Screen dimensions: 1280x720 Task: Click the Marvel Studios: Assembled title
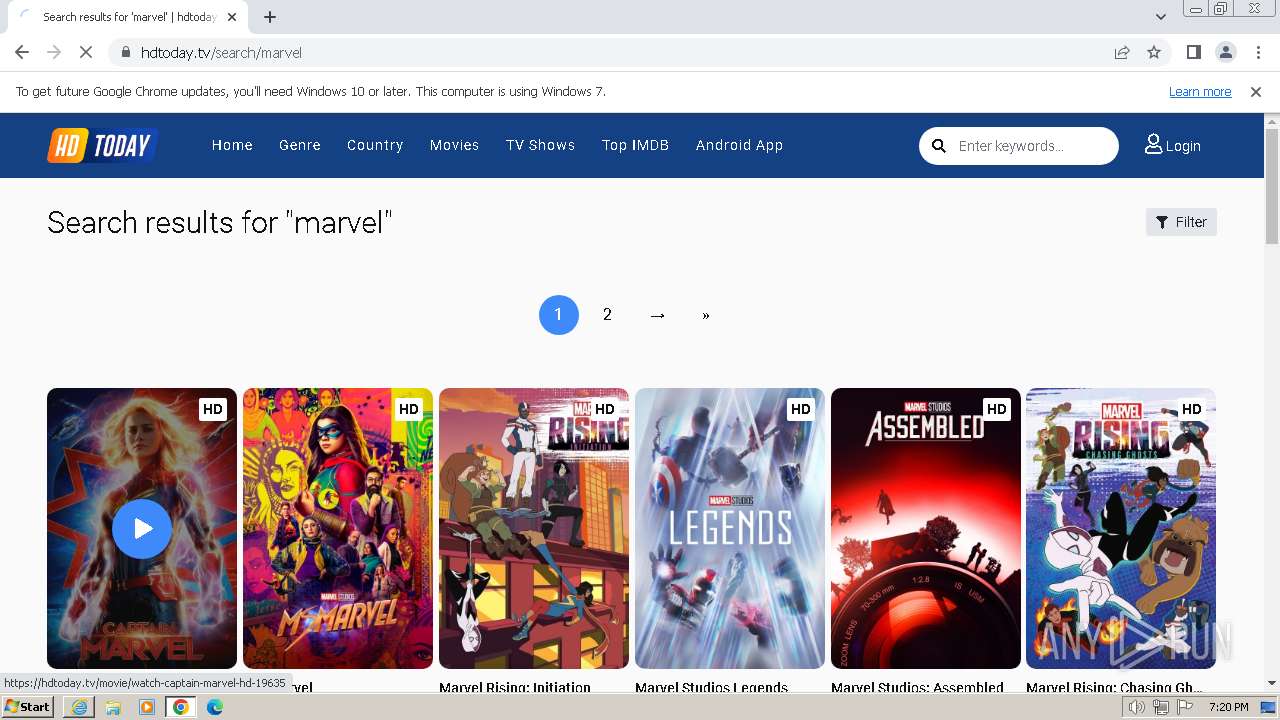(917, 687)
